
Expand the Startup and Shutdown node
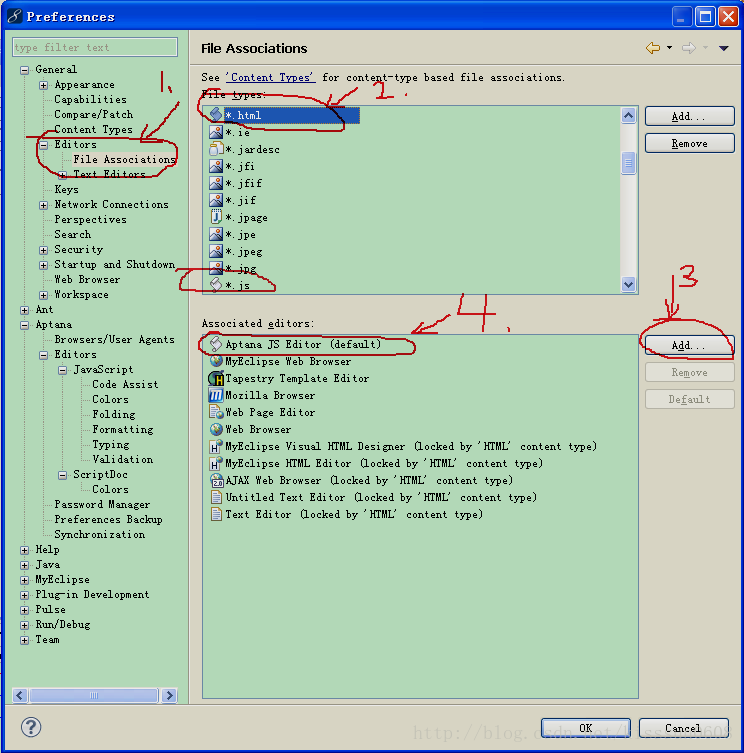click(x=43, y=265)
